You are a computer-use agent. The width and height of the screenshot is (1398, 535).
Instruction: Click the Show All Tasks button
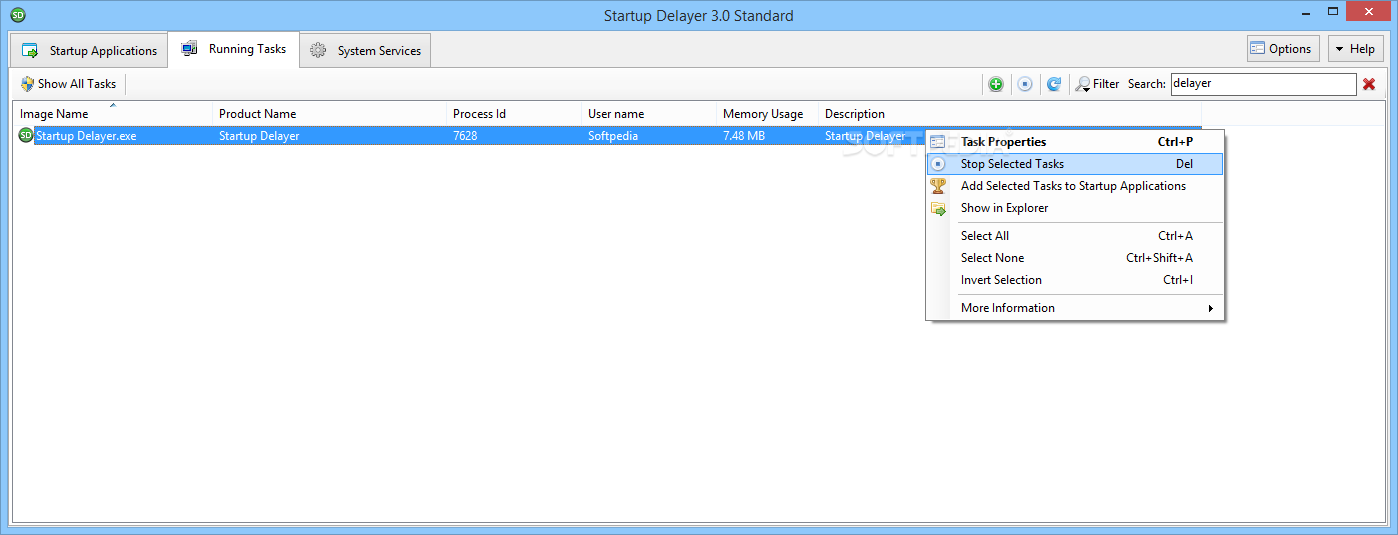point(69,84)
